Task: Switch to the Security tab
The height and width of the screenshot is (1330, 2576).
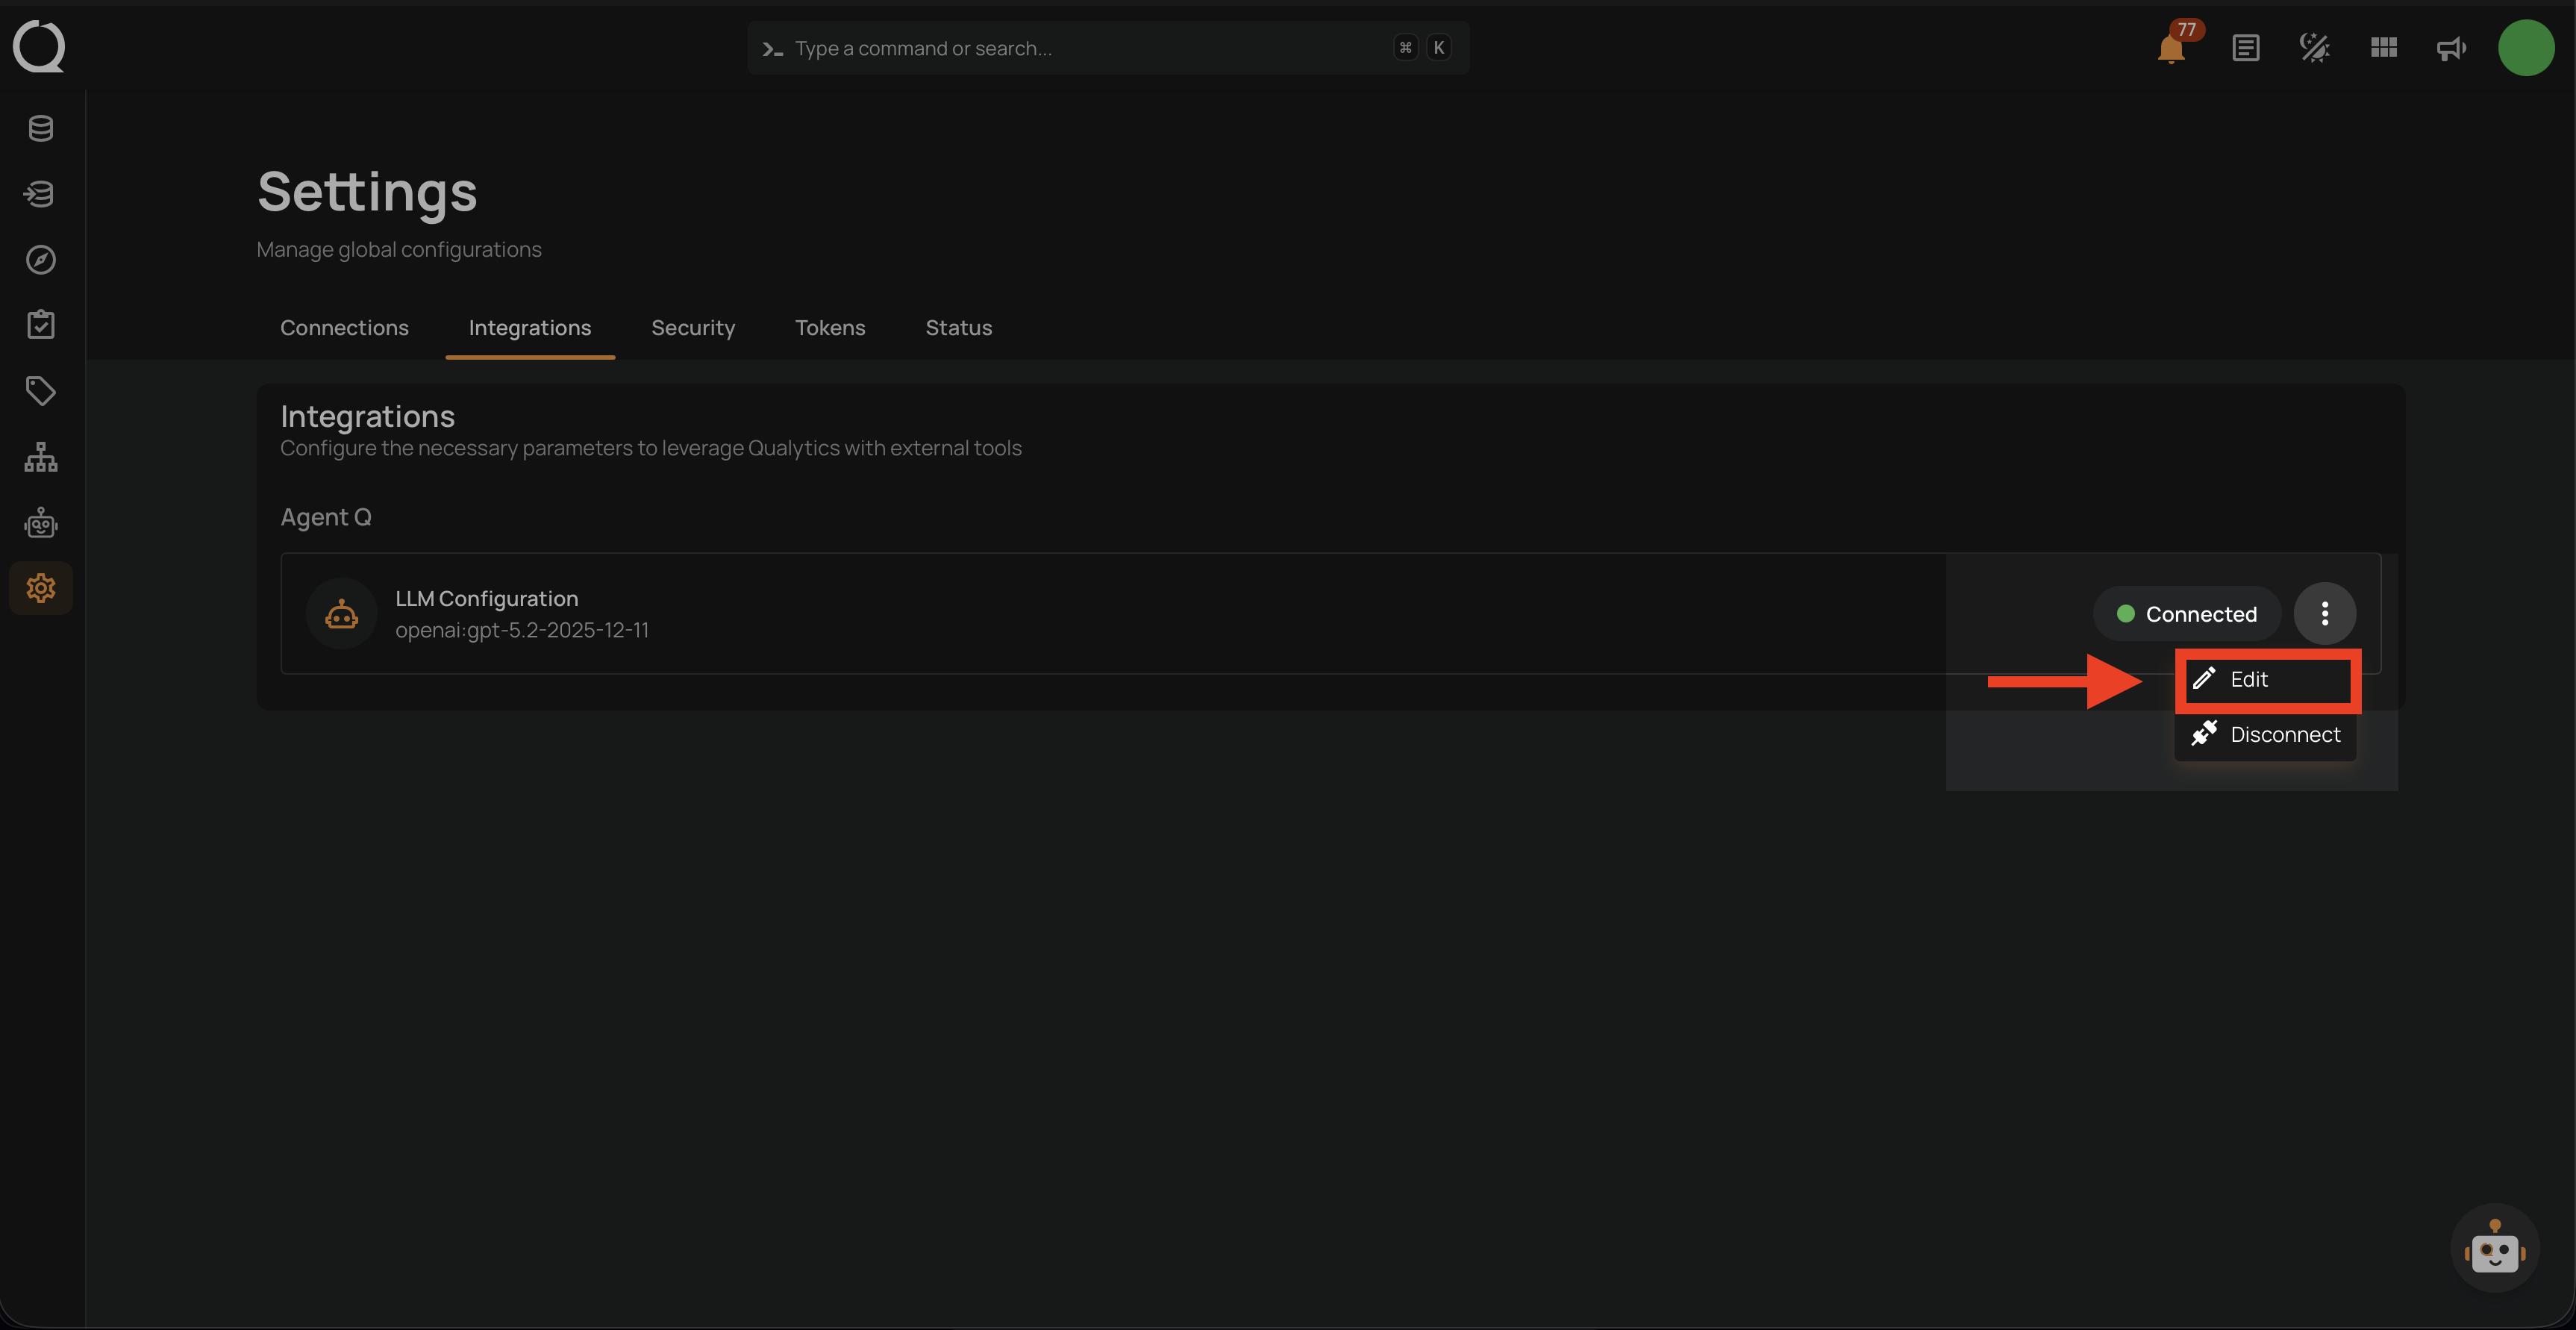Action: [x=693, y=328]
